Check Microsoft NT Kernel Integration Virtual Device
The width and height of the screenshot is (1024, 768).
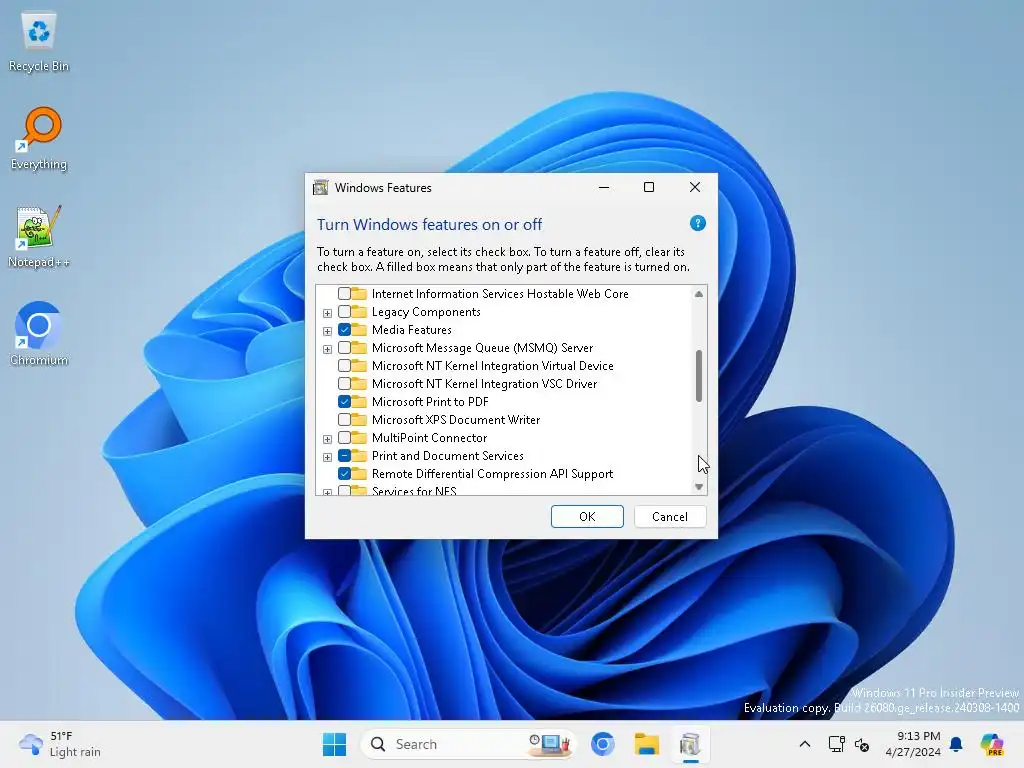click(344, 366)
